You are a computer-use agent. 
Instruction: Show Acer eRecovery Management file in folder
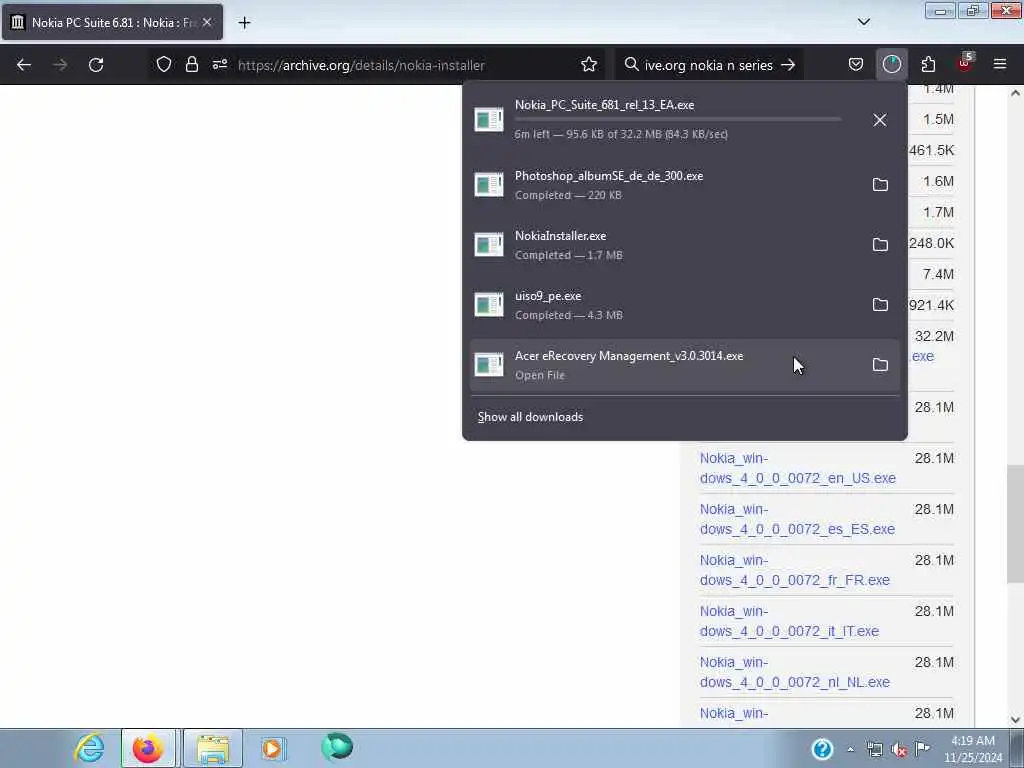click(x=880, y=364)
